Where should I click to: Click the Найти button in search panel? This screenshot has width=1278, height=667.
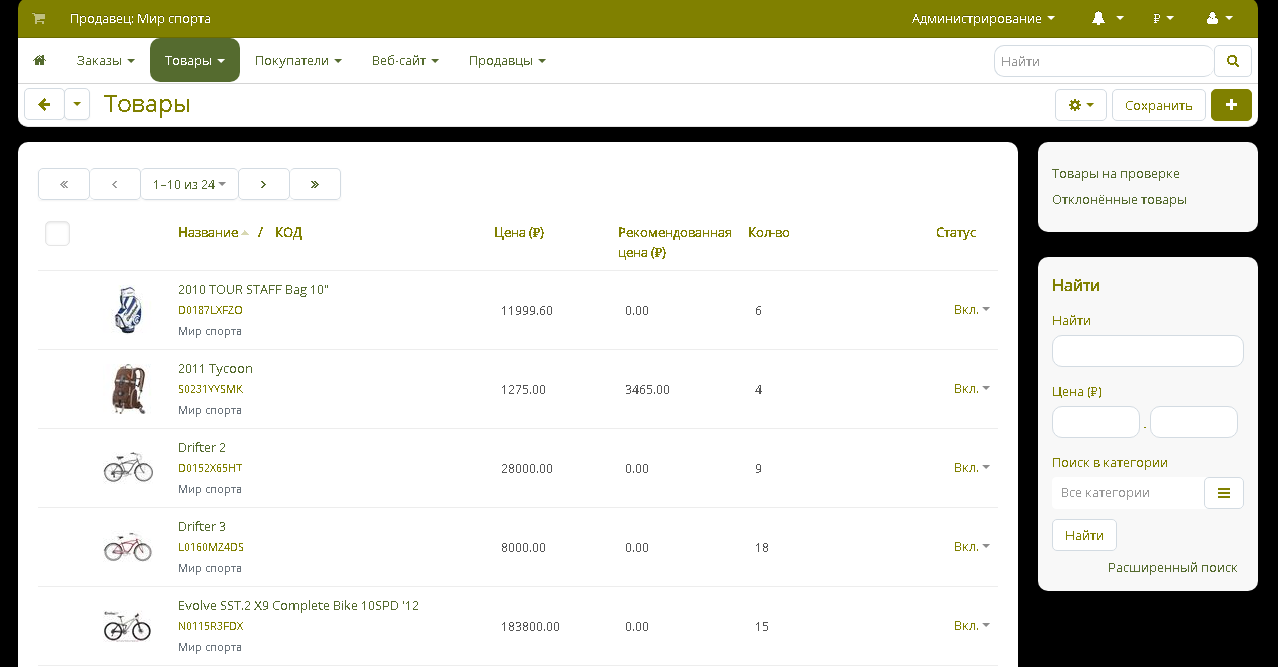coord(1084,535)
